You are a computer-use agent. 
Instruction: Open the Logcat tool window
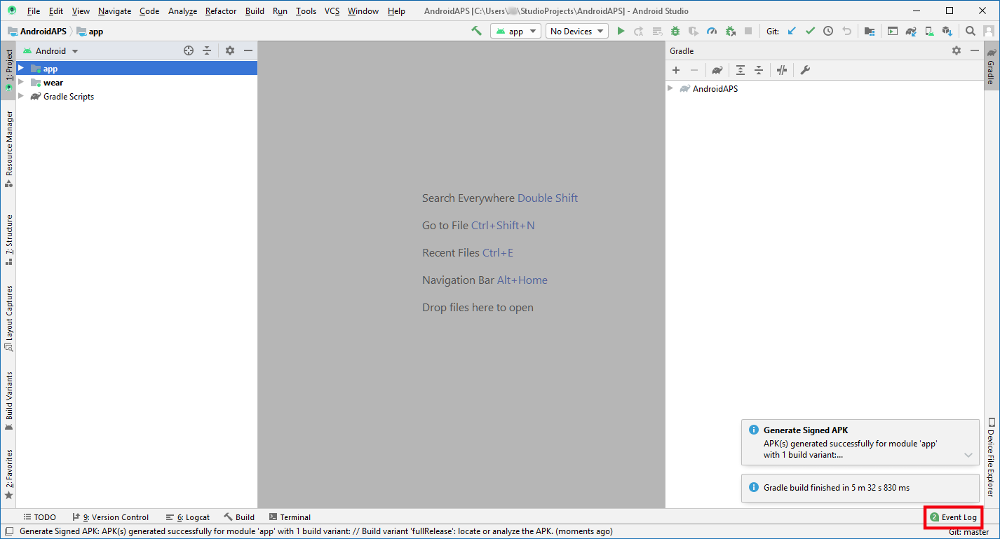point(188,517)
